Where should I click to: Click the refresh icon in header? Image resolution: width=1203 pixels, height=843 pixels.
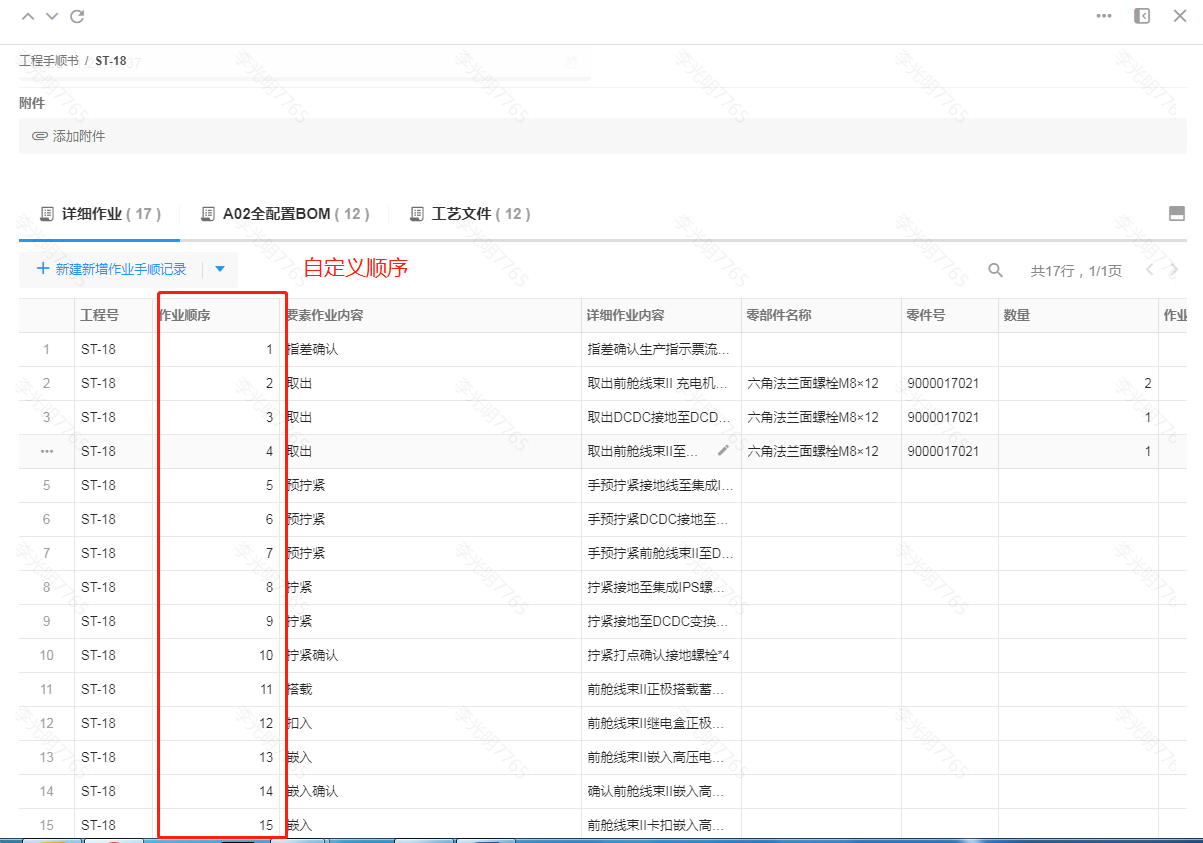(x=77, y=16)
